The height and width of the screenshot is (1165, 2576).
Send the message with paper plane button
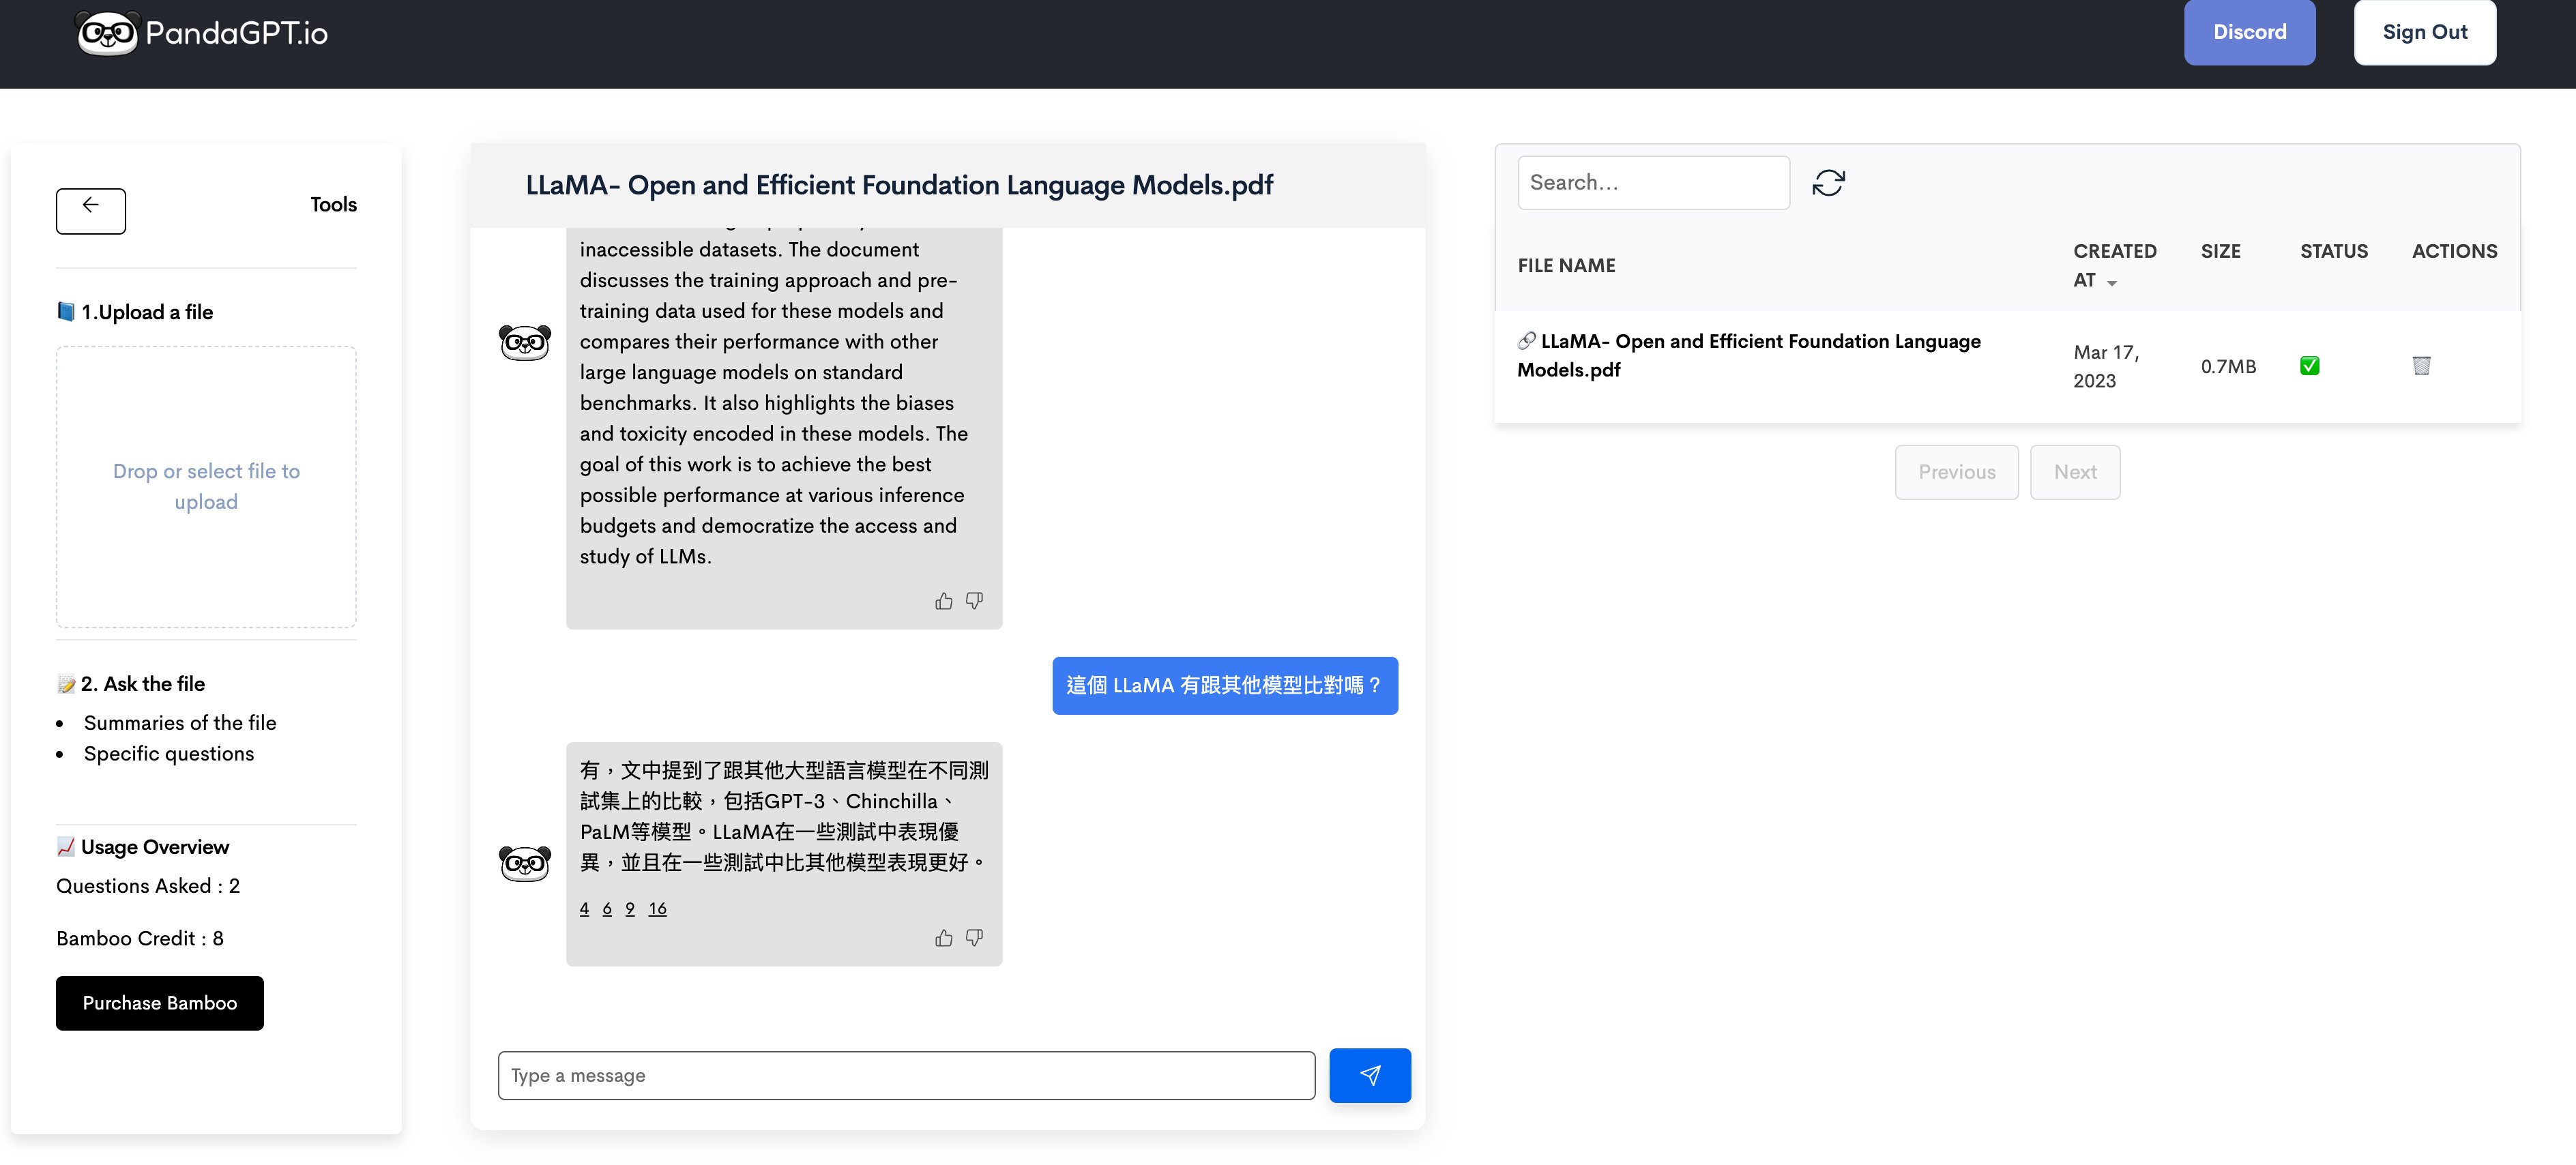[1370, 1075]
